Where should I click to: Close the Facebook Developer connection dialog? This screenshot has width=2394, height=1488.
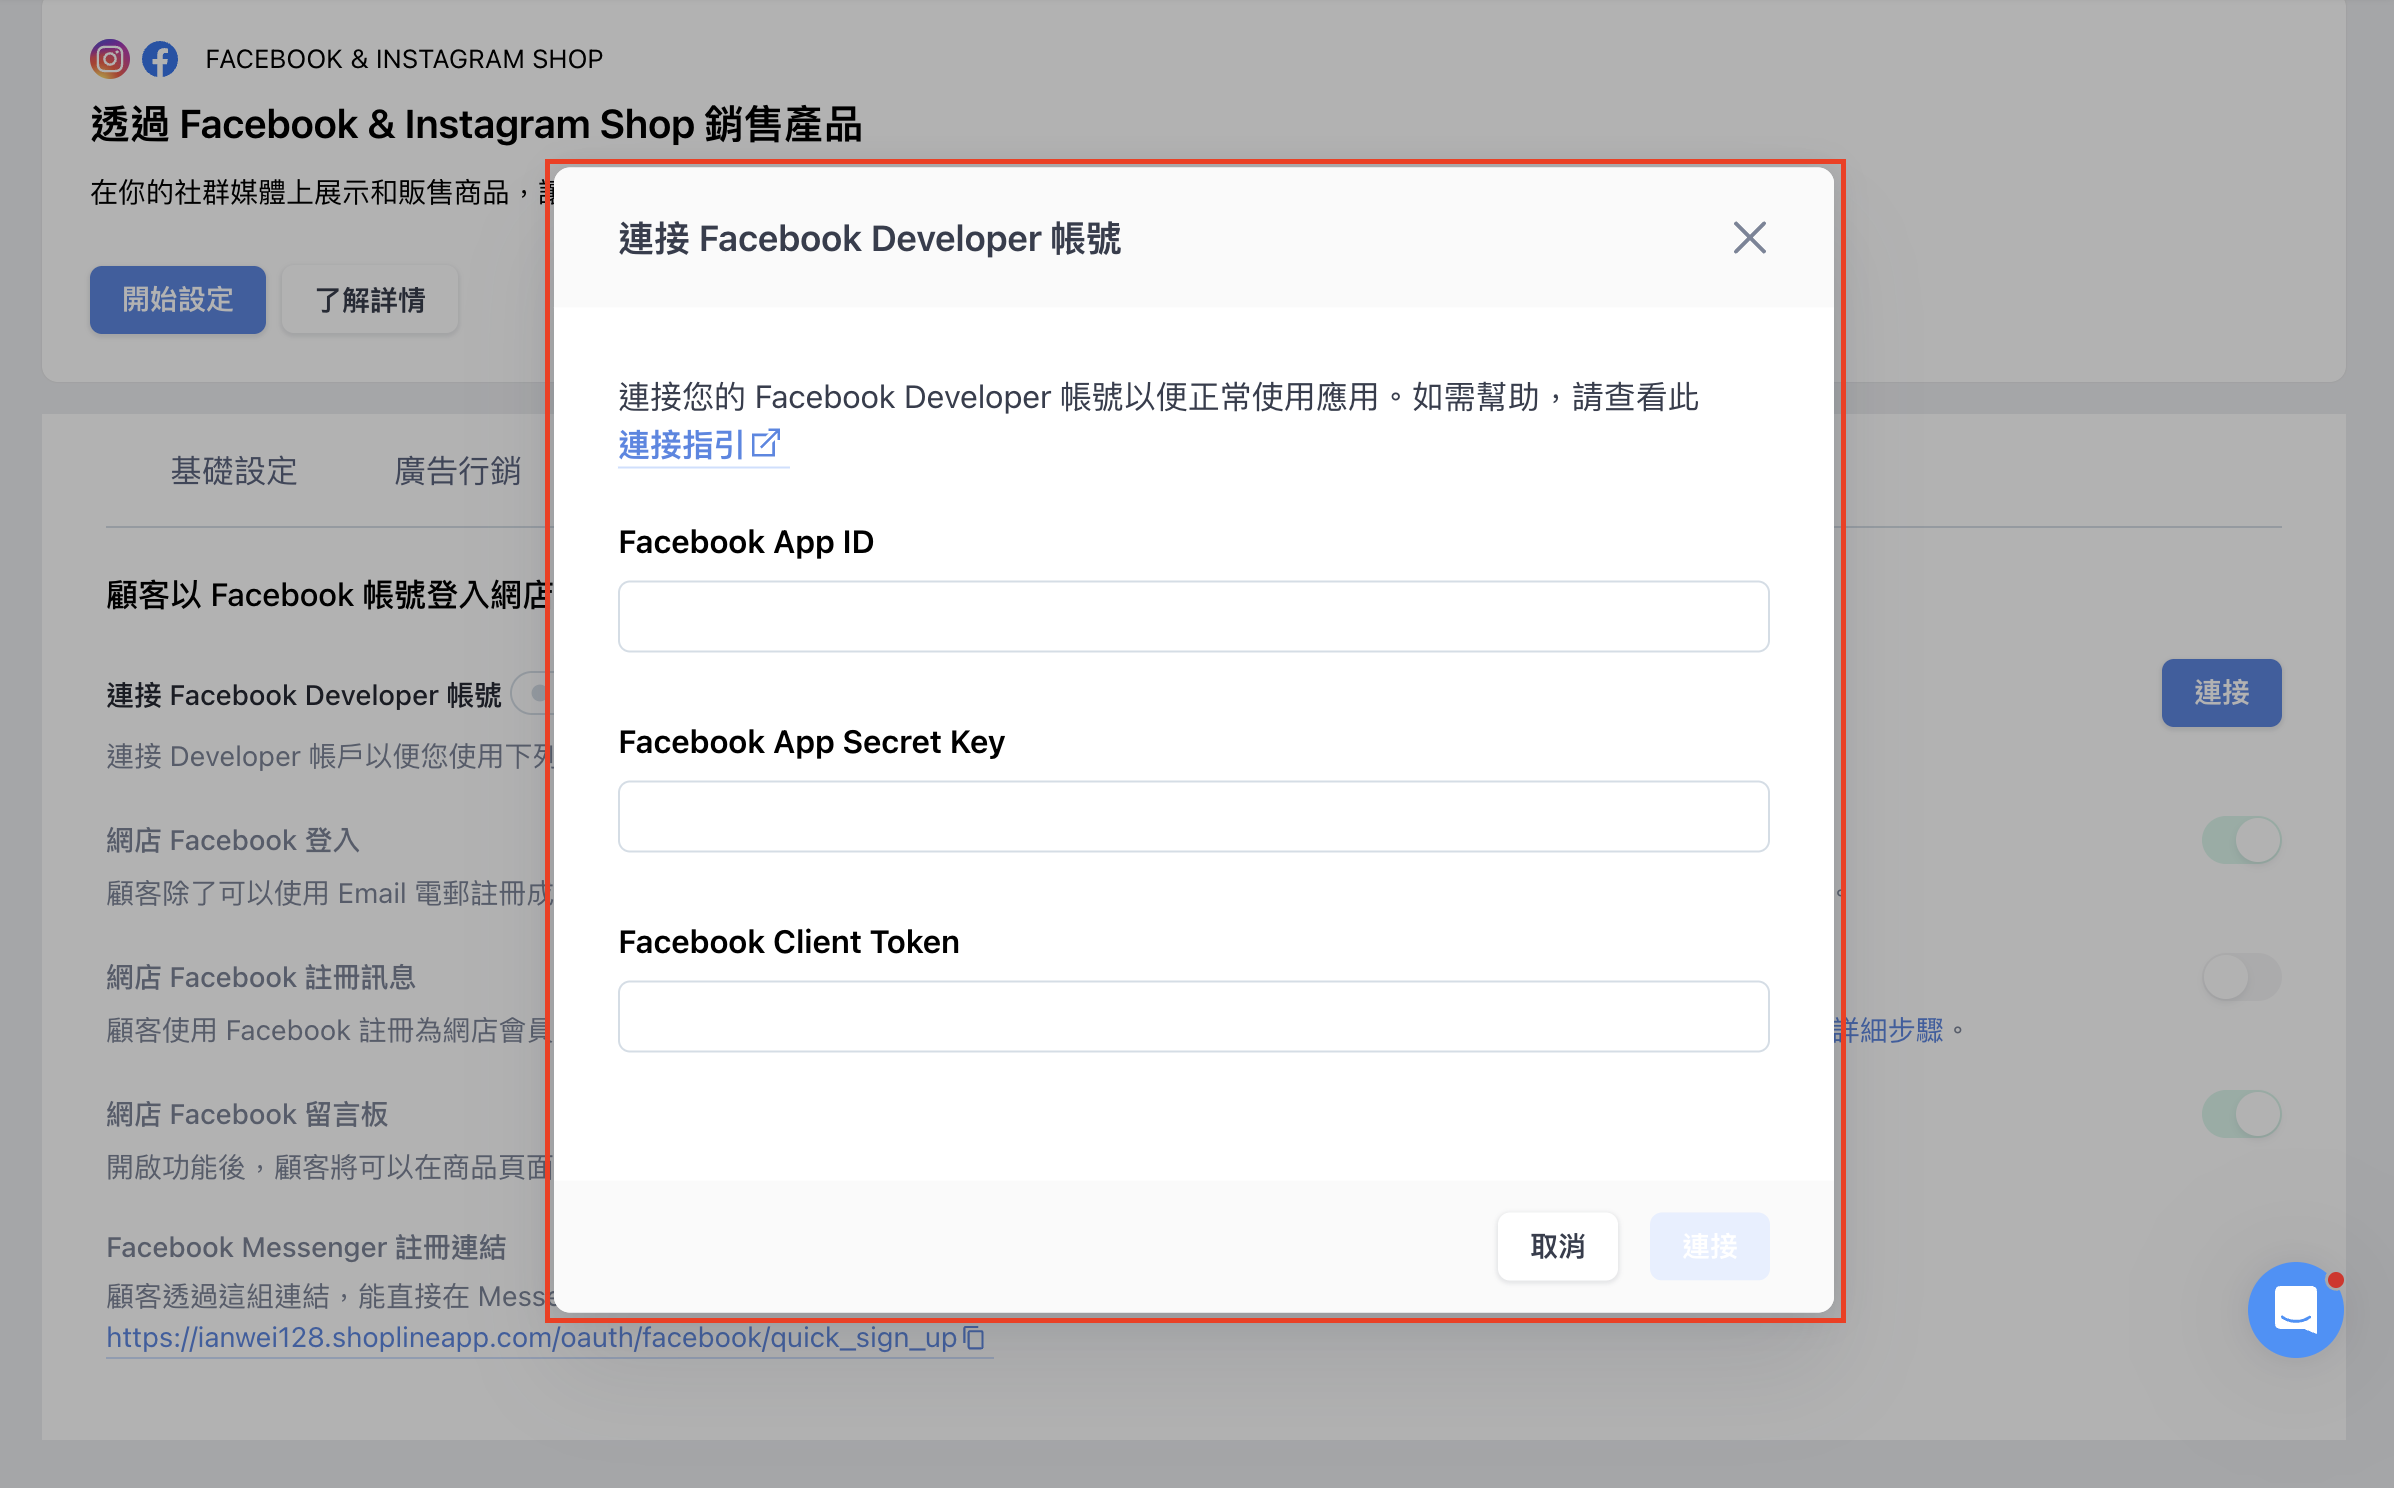1749,238
